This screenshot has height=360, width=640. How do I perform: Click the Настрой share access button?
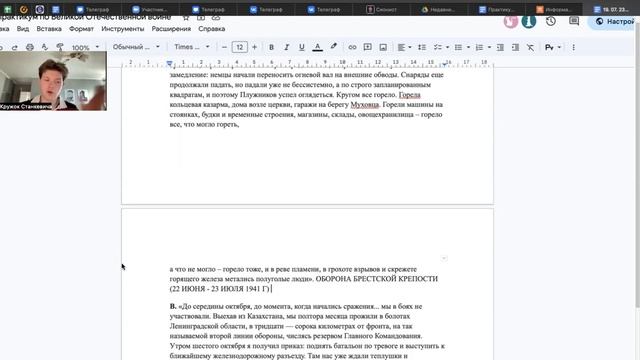click(614, 22)
